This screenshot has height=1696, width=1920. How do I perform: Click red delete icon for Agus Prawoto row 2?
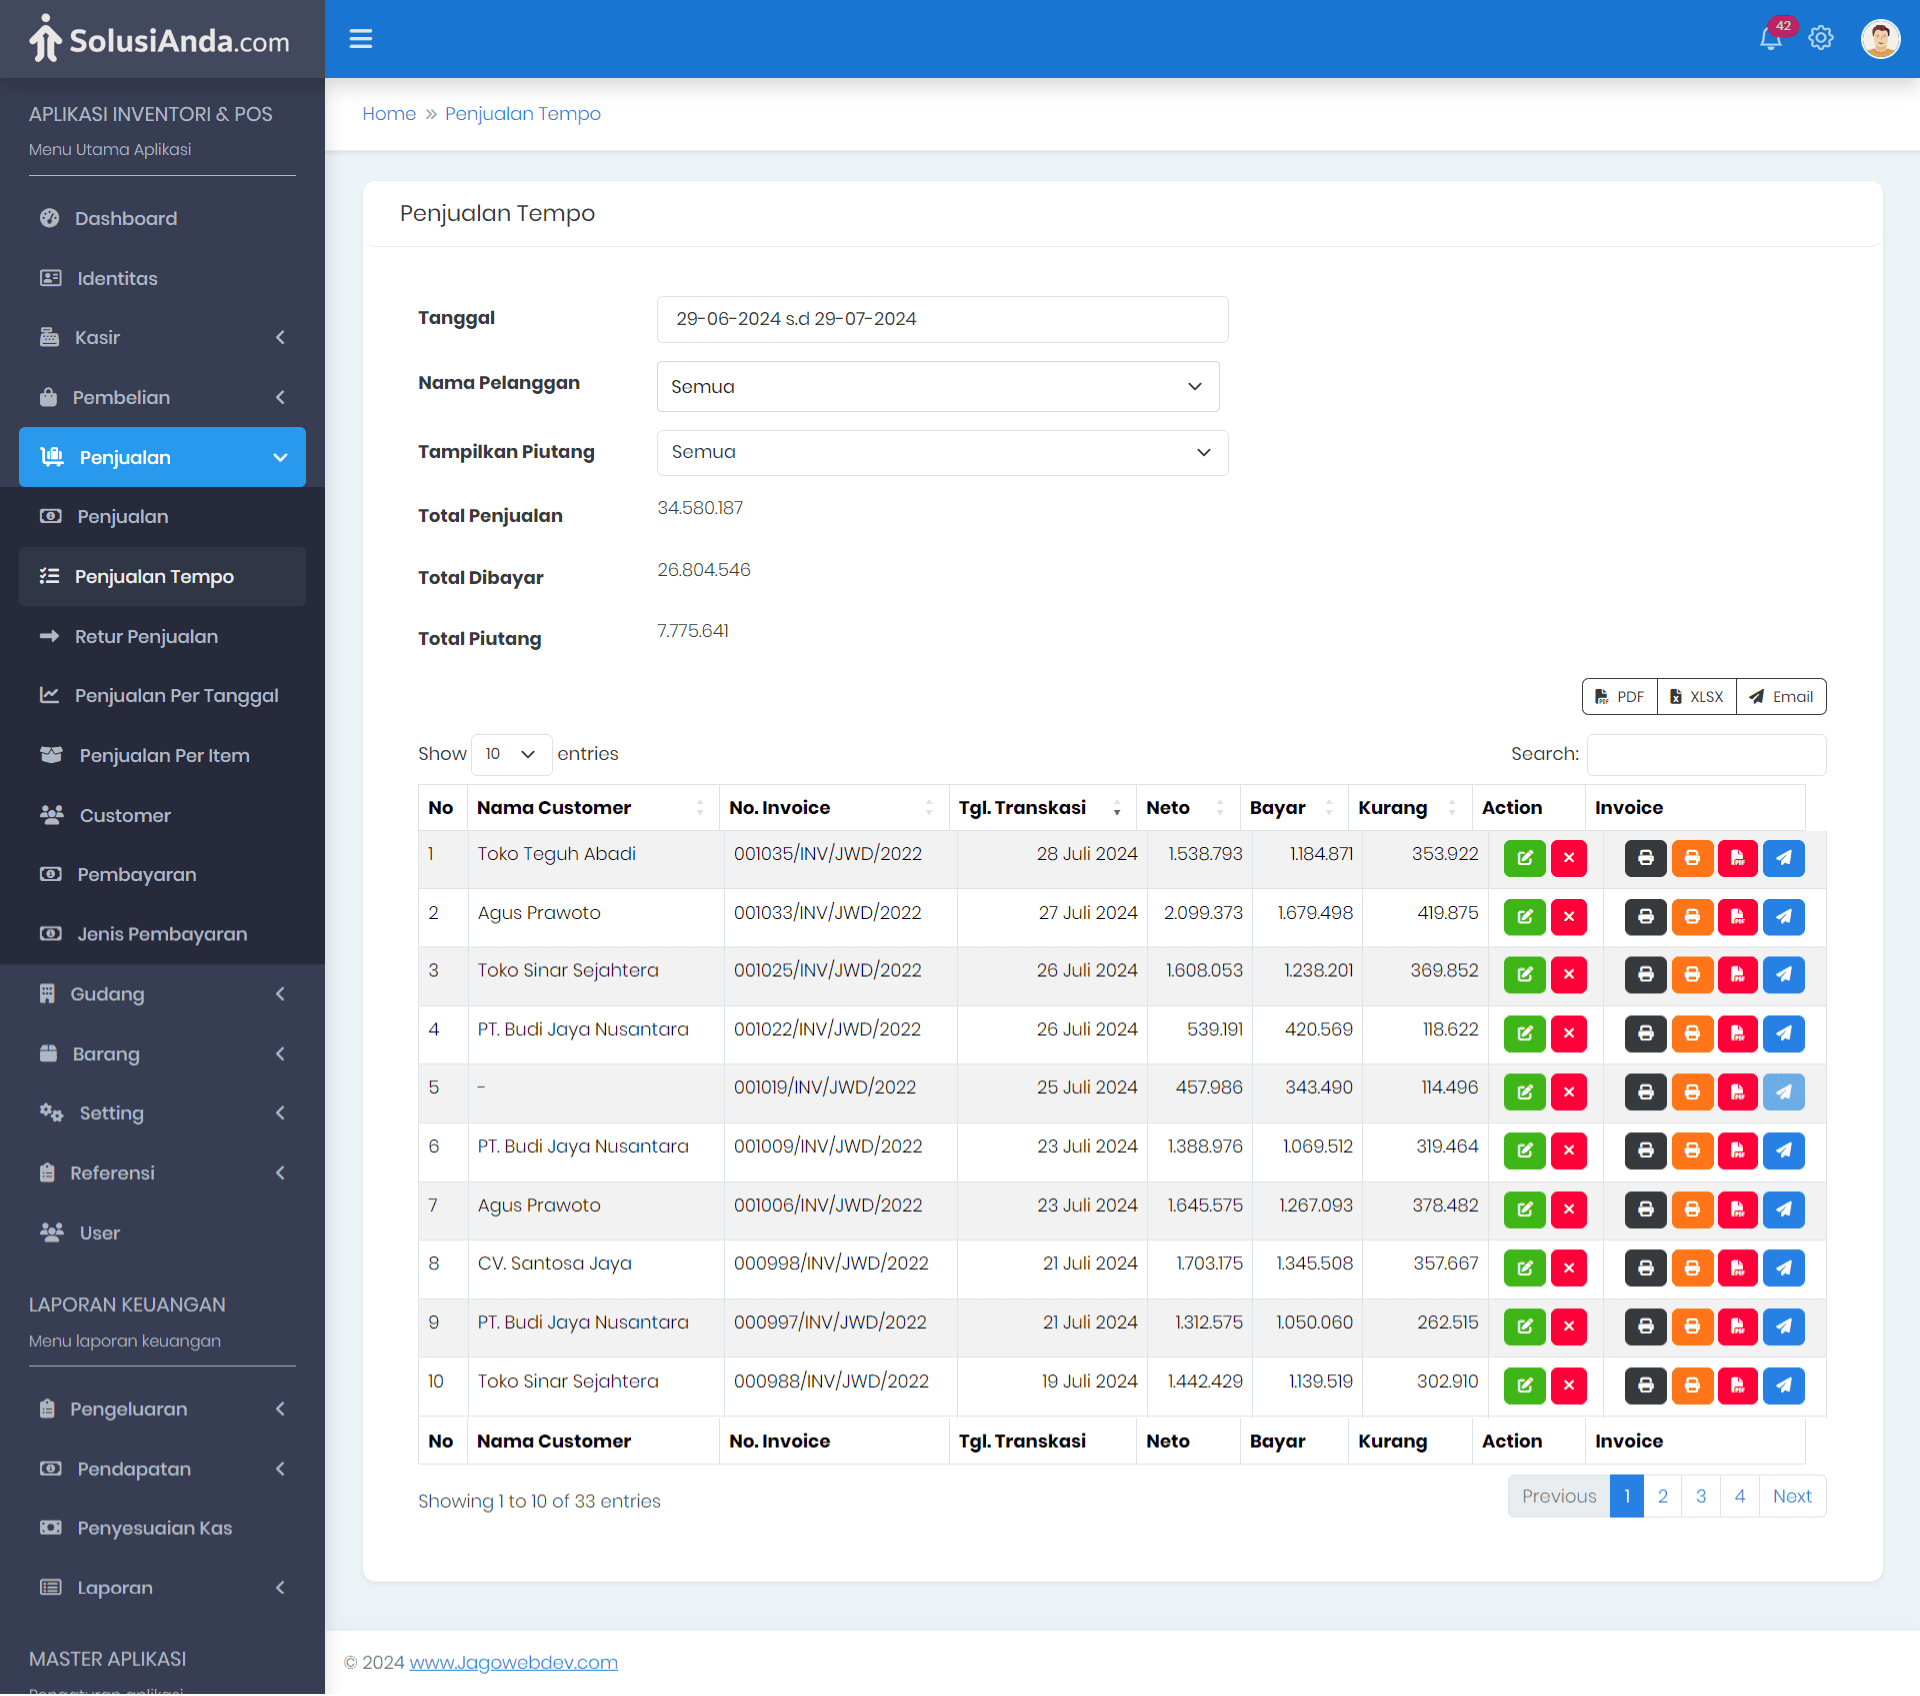[x=1568, y=916]
